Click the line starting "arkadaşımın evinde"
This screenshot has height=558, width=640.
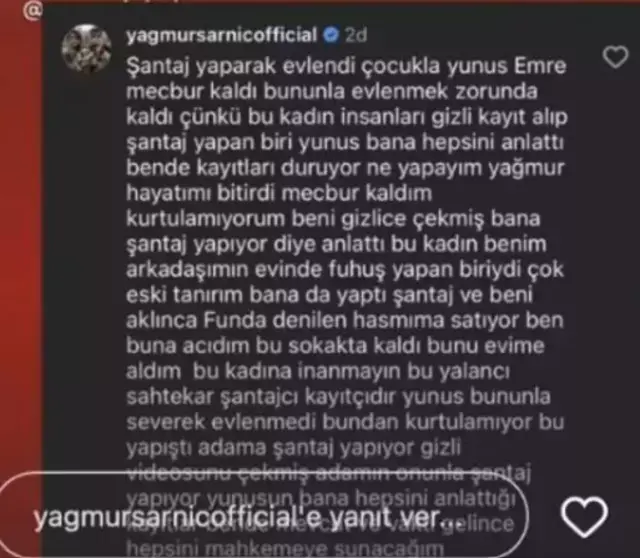point(345,270)
